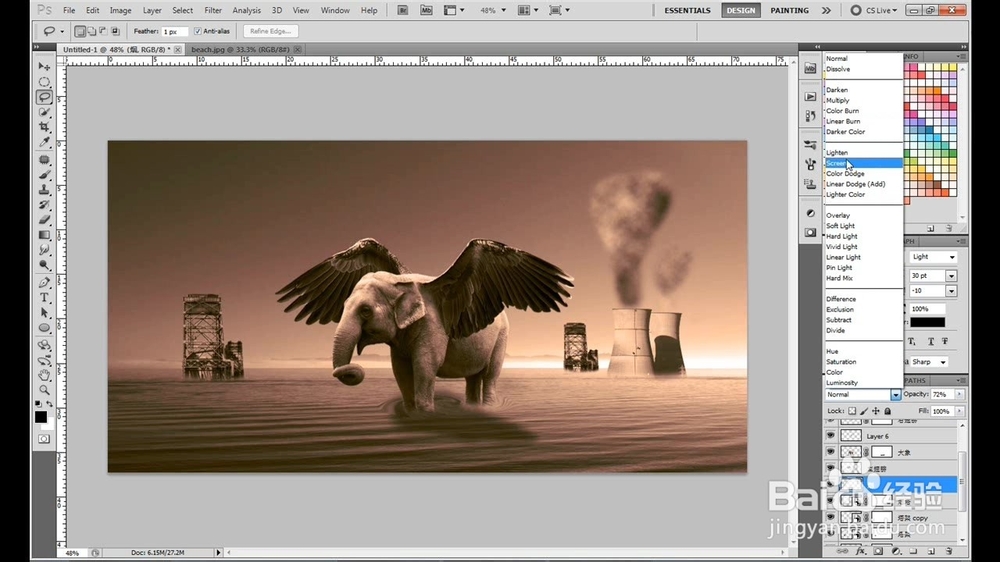Toggle the Anti-alias checkbox
1000x562 pixels.
[198, 31]
